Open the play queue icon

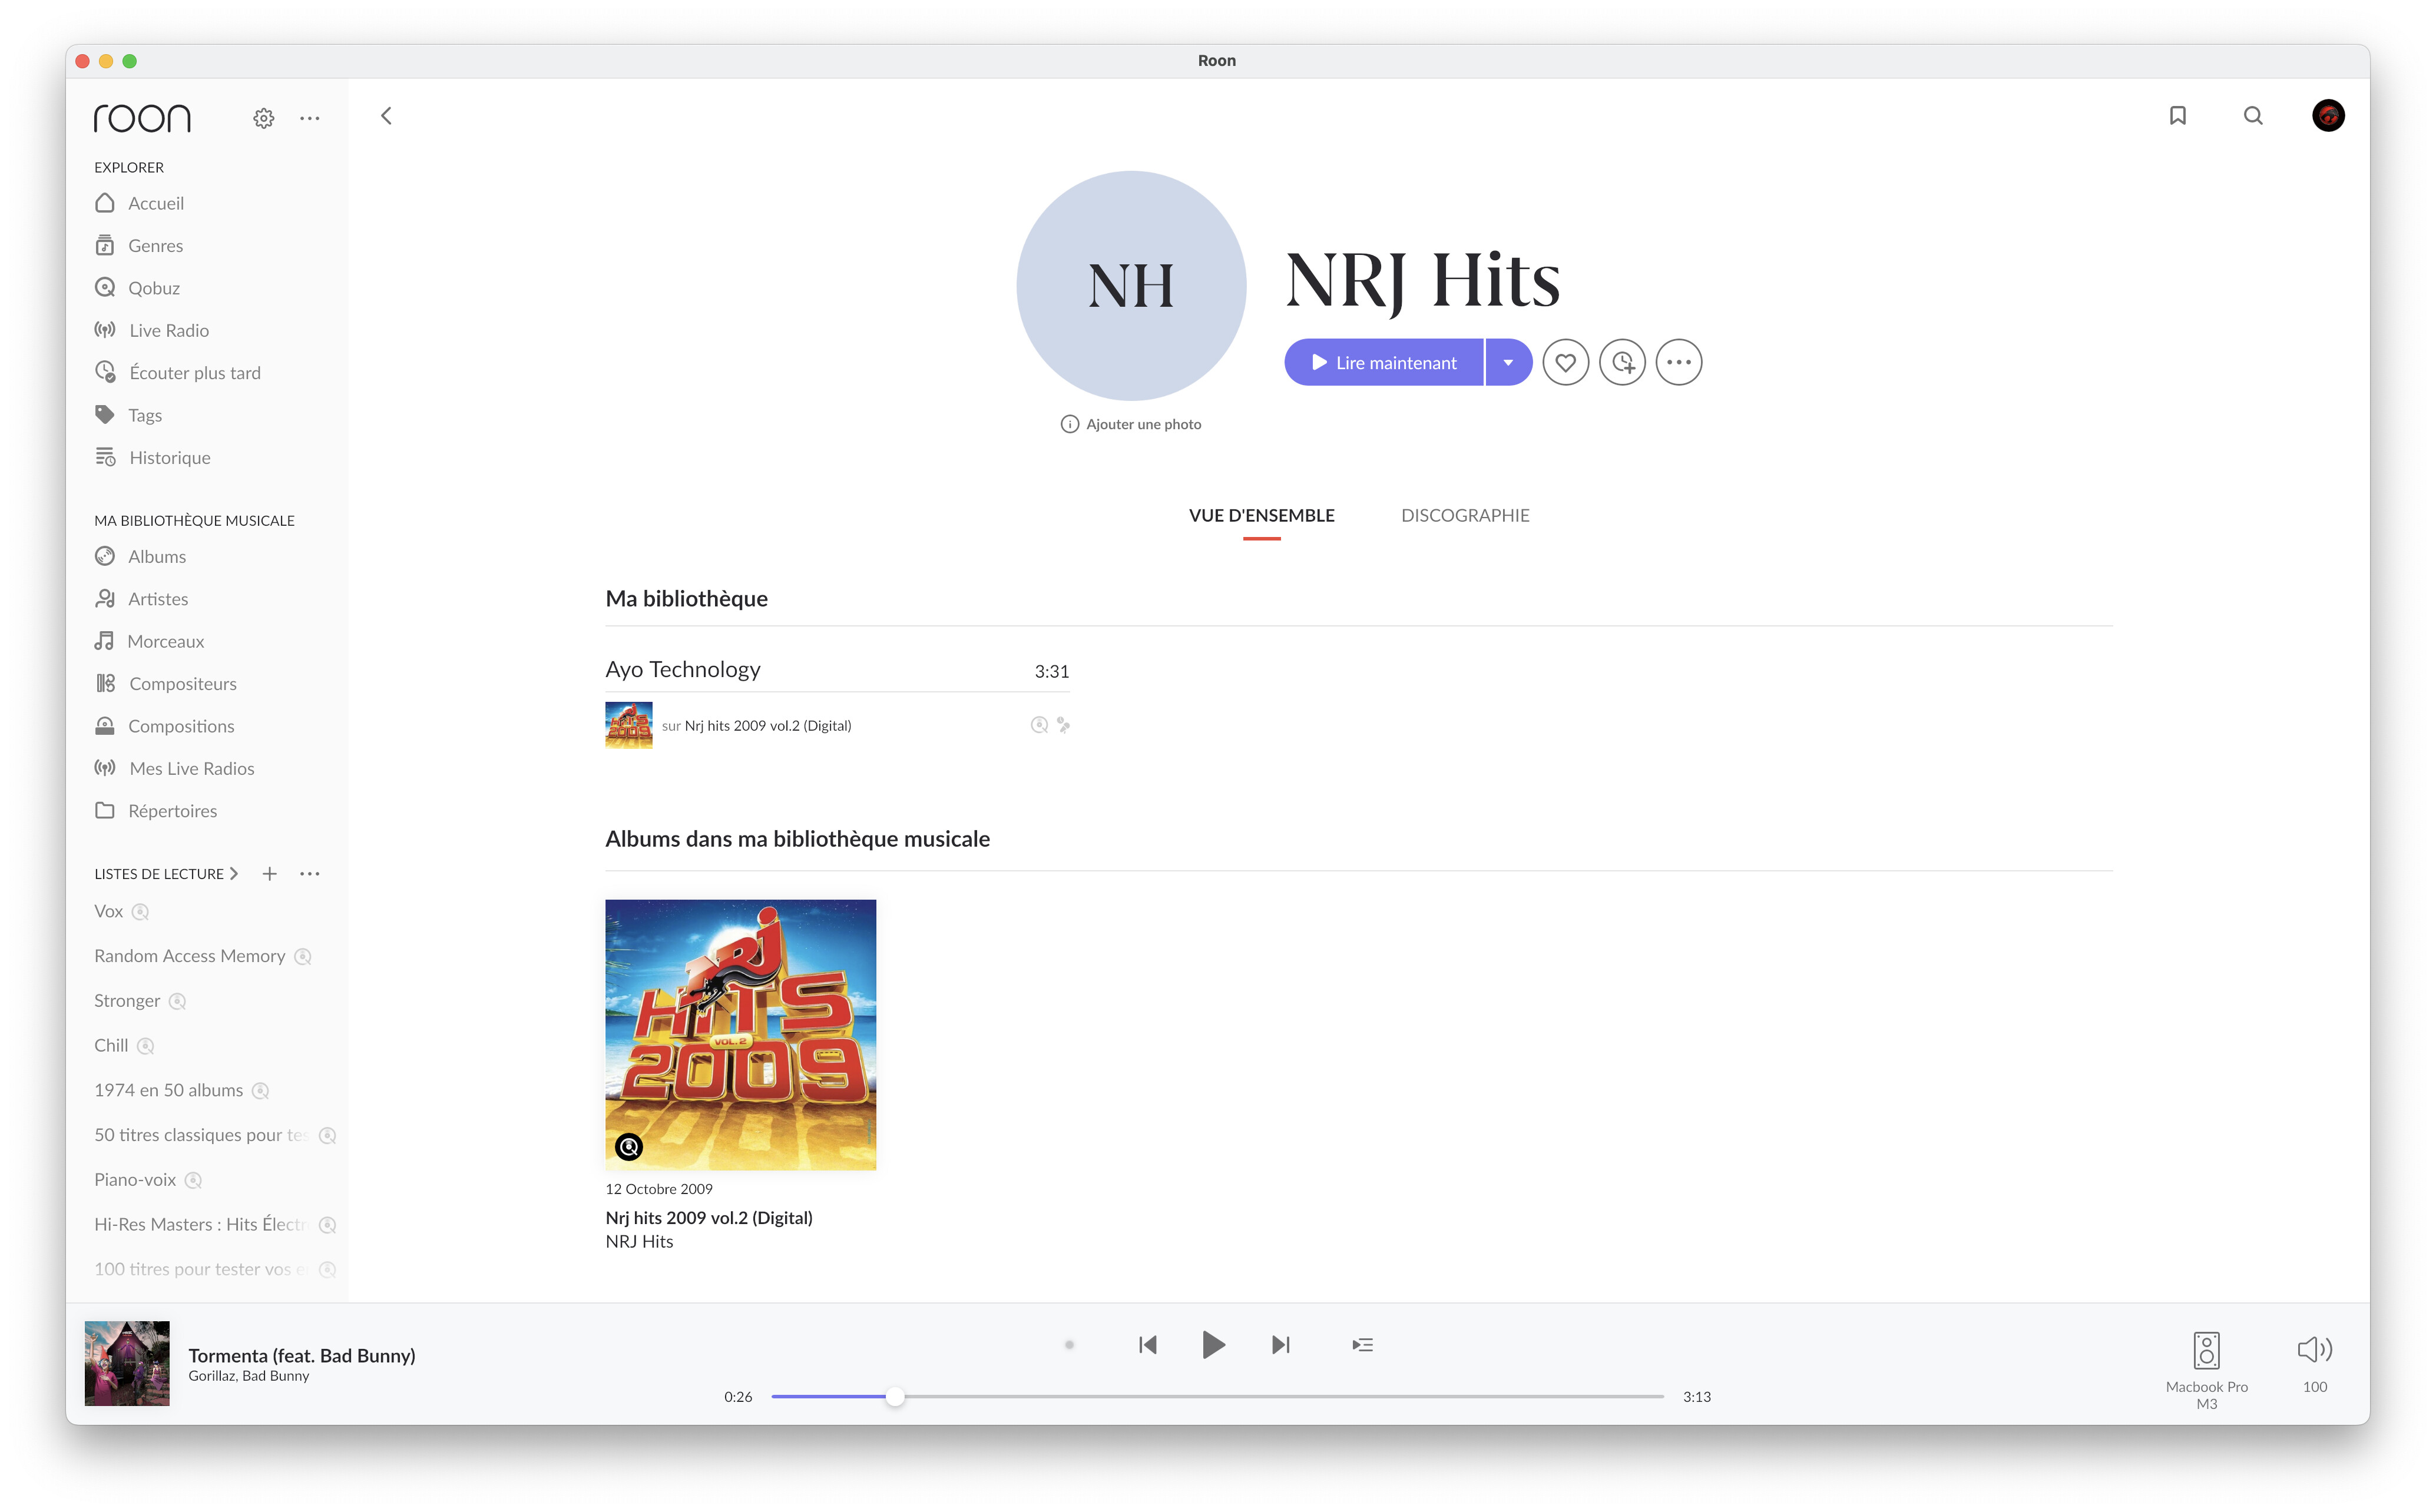[1362, 1345]
